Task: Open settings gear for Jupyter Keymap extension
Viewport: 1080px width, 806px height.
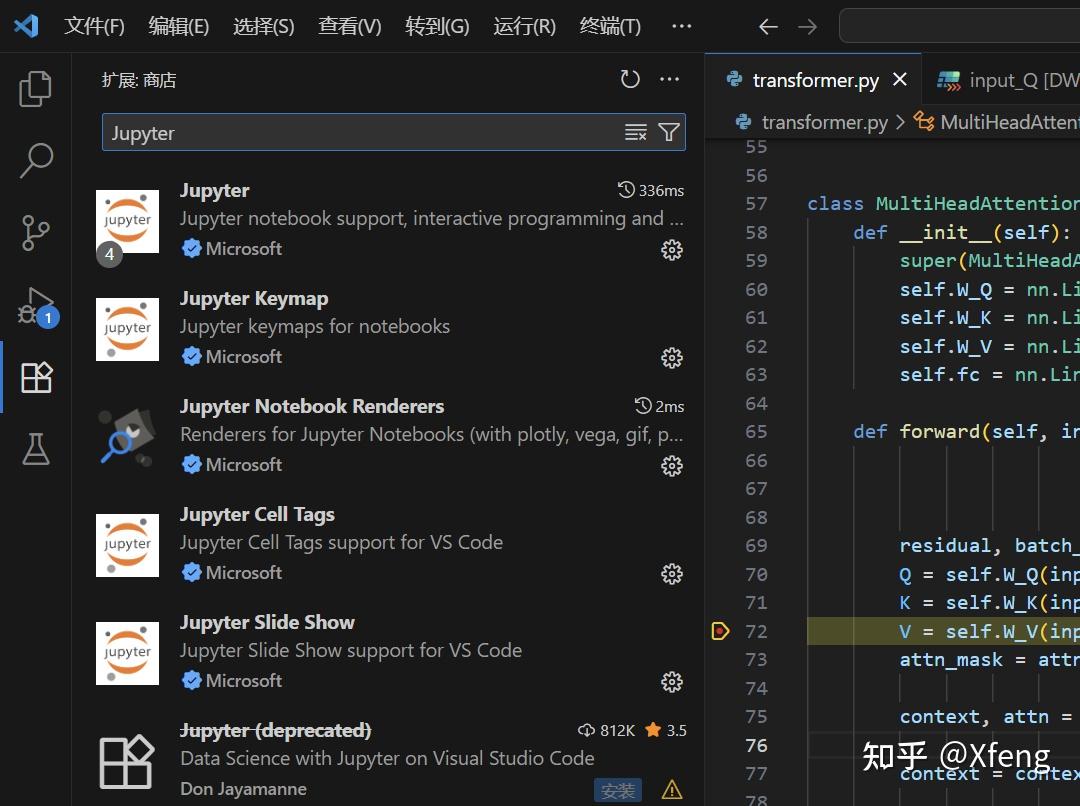Action: click(x=671, y=357)
